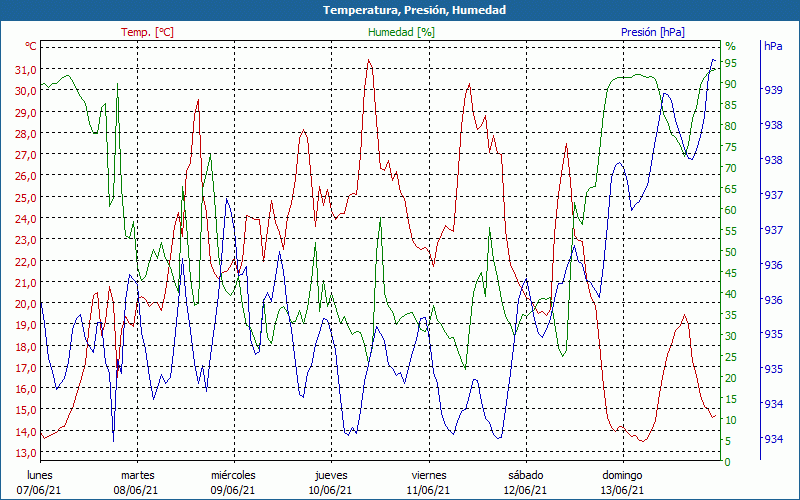Image resolution: width=800 pixels, height=500 pixels.
Task: Click the 21,0 temperature axis value
Action: coord(24,283)
